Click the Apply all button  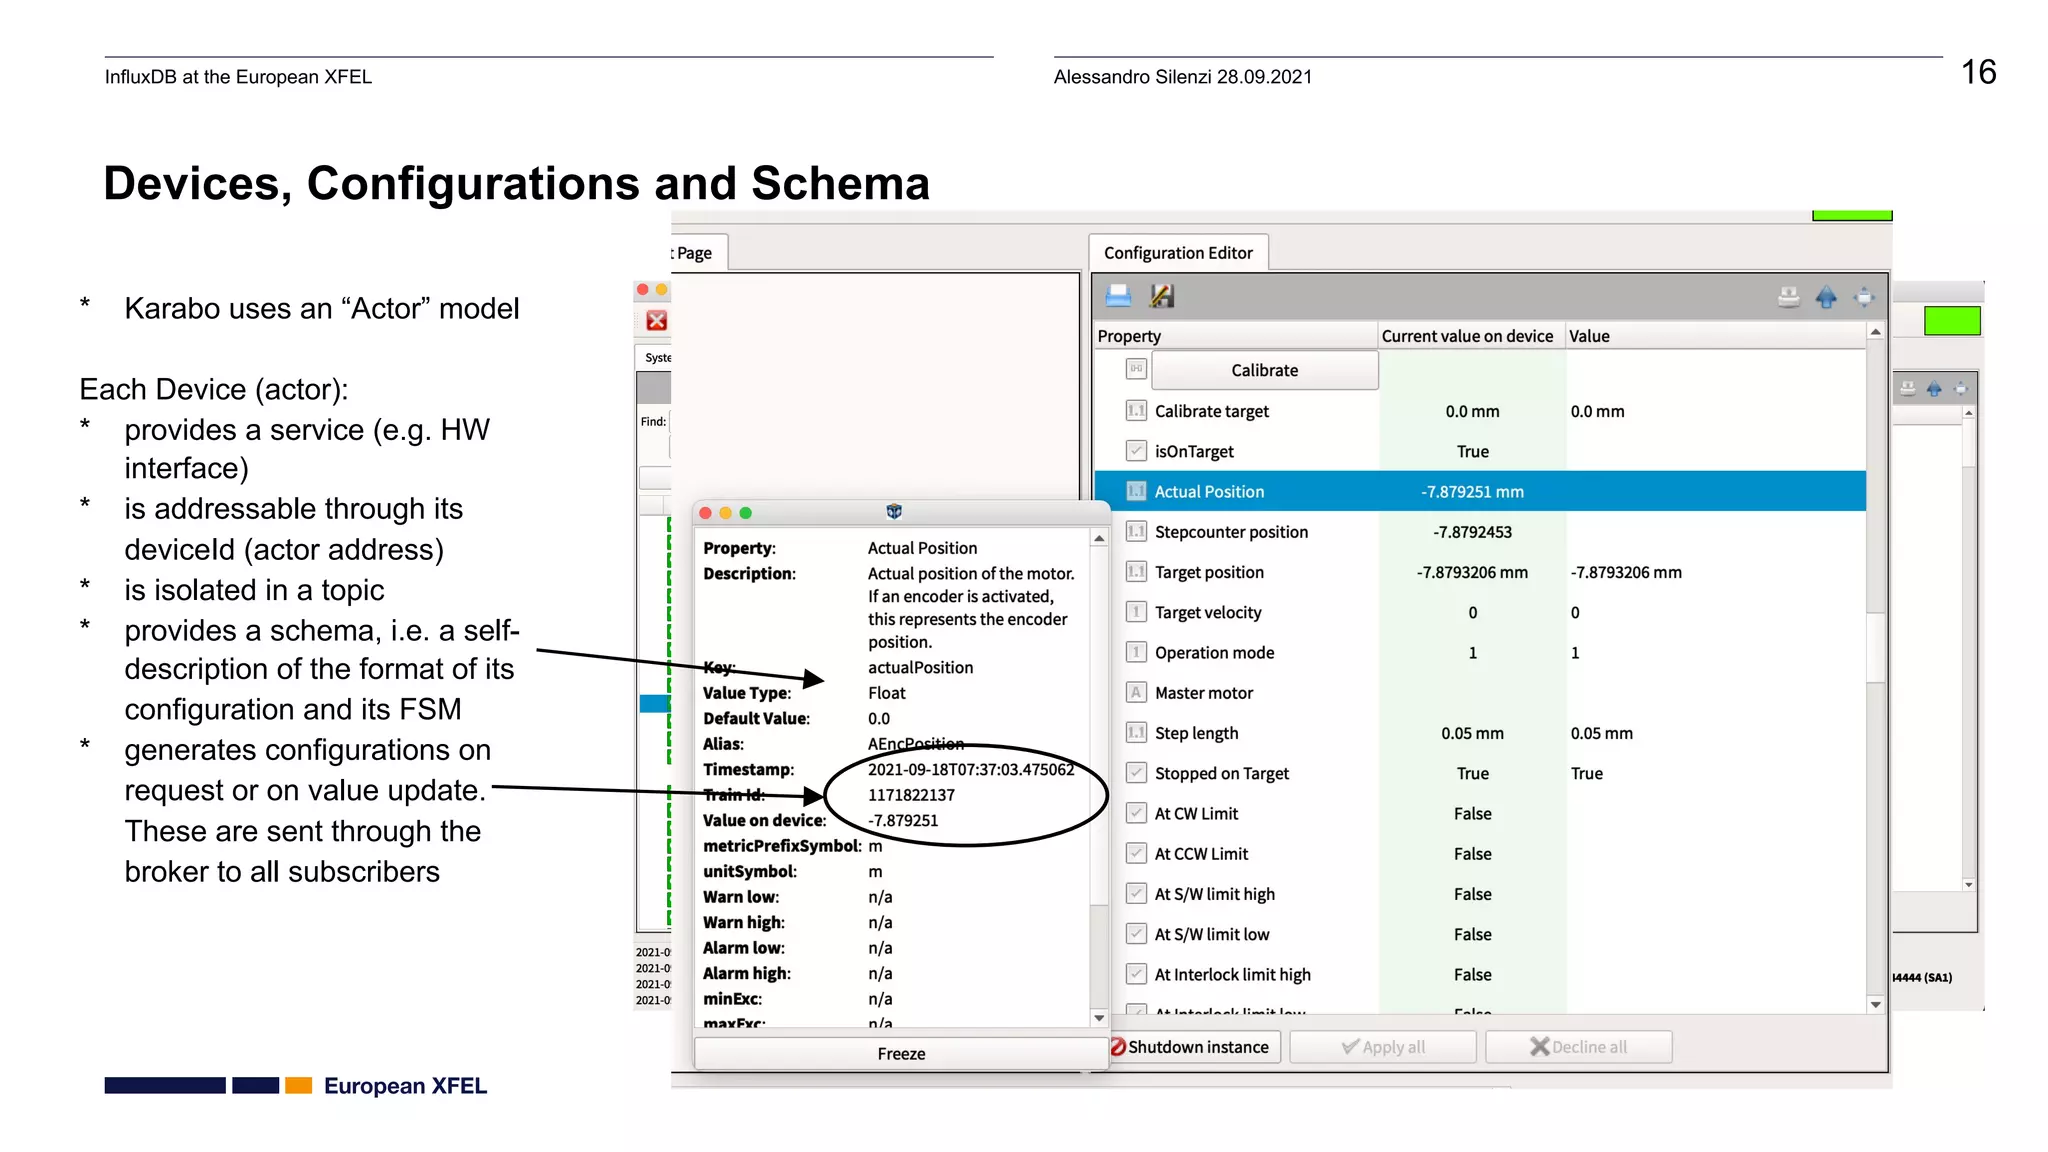point(1383,1047)
